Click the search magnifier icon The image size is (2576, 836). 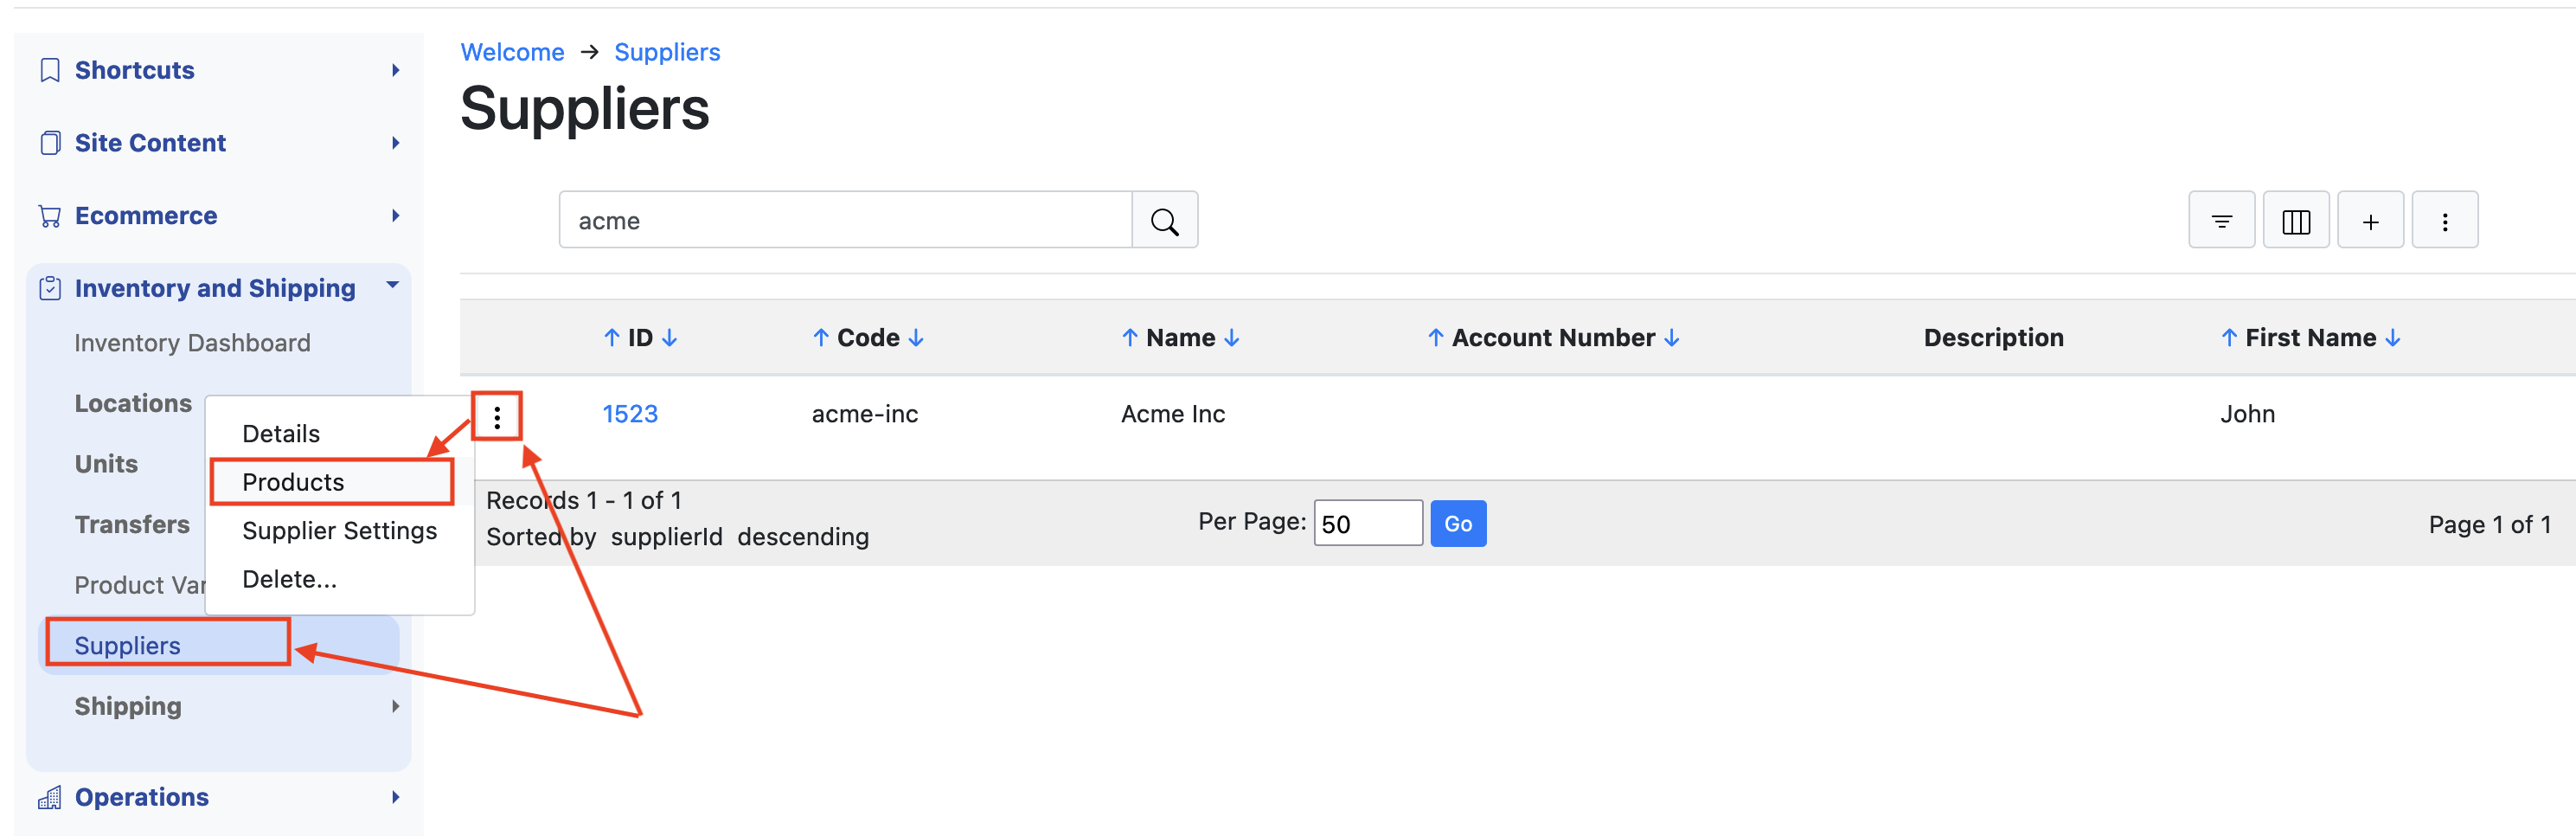pyautogui.click(x=1164, y=220)
